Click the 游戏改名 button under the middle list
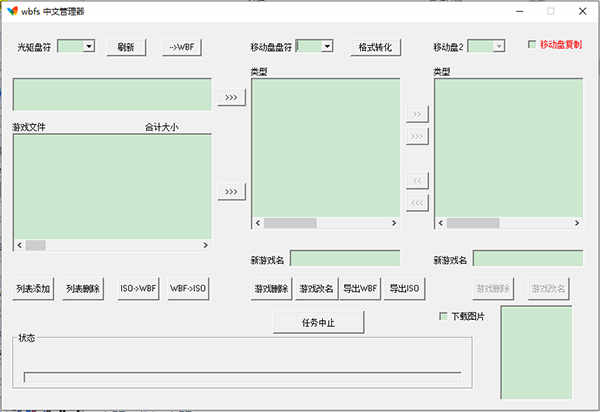Screen dimensions: 600x412 pyautogui.click(x=316, y=288)
